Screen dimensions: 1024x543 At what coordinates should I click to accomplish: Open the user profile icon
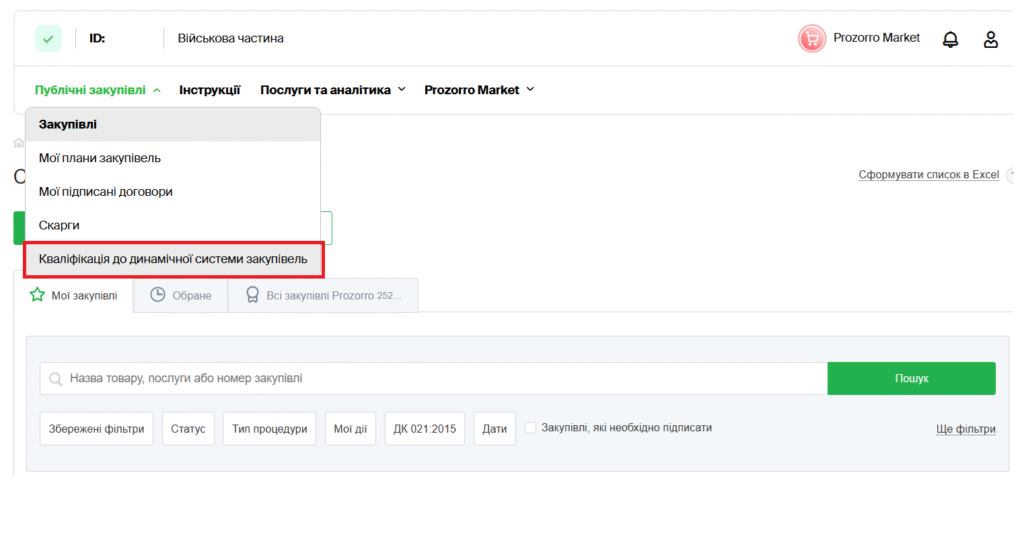tap(990, 39)
